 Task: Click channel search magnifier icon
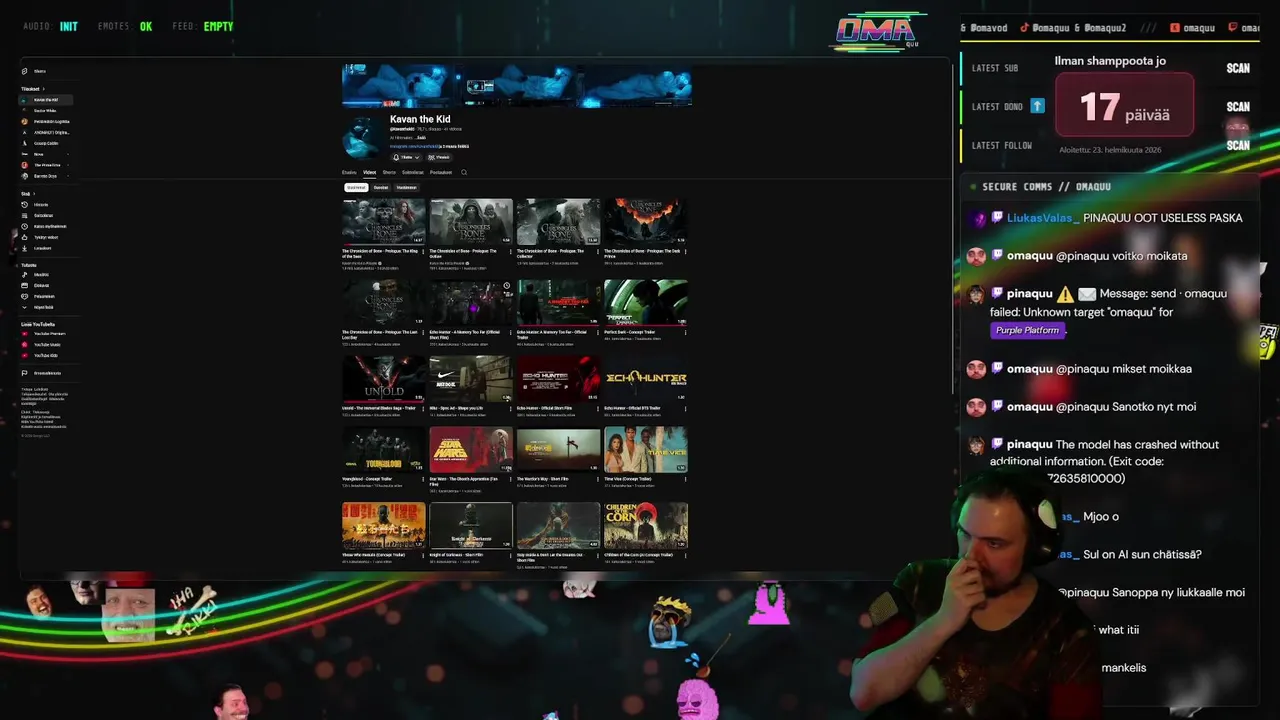(464, 172)
